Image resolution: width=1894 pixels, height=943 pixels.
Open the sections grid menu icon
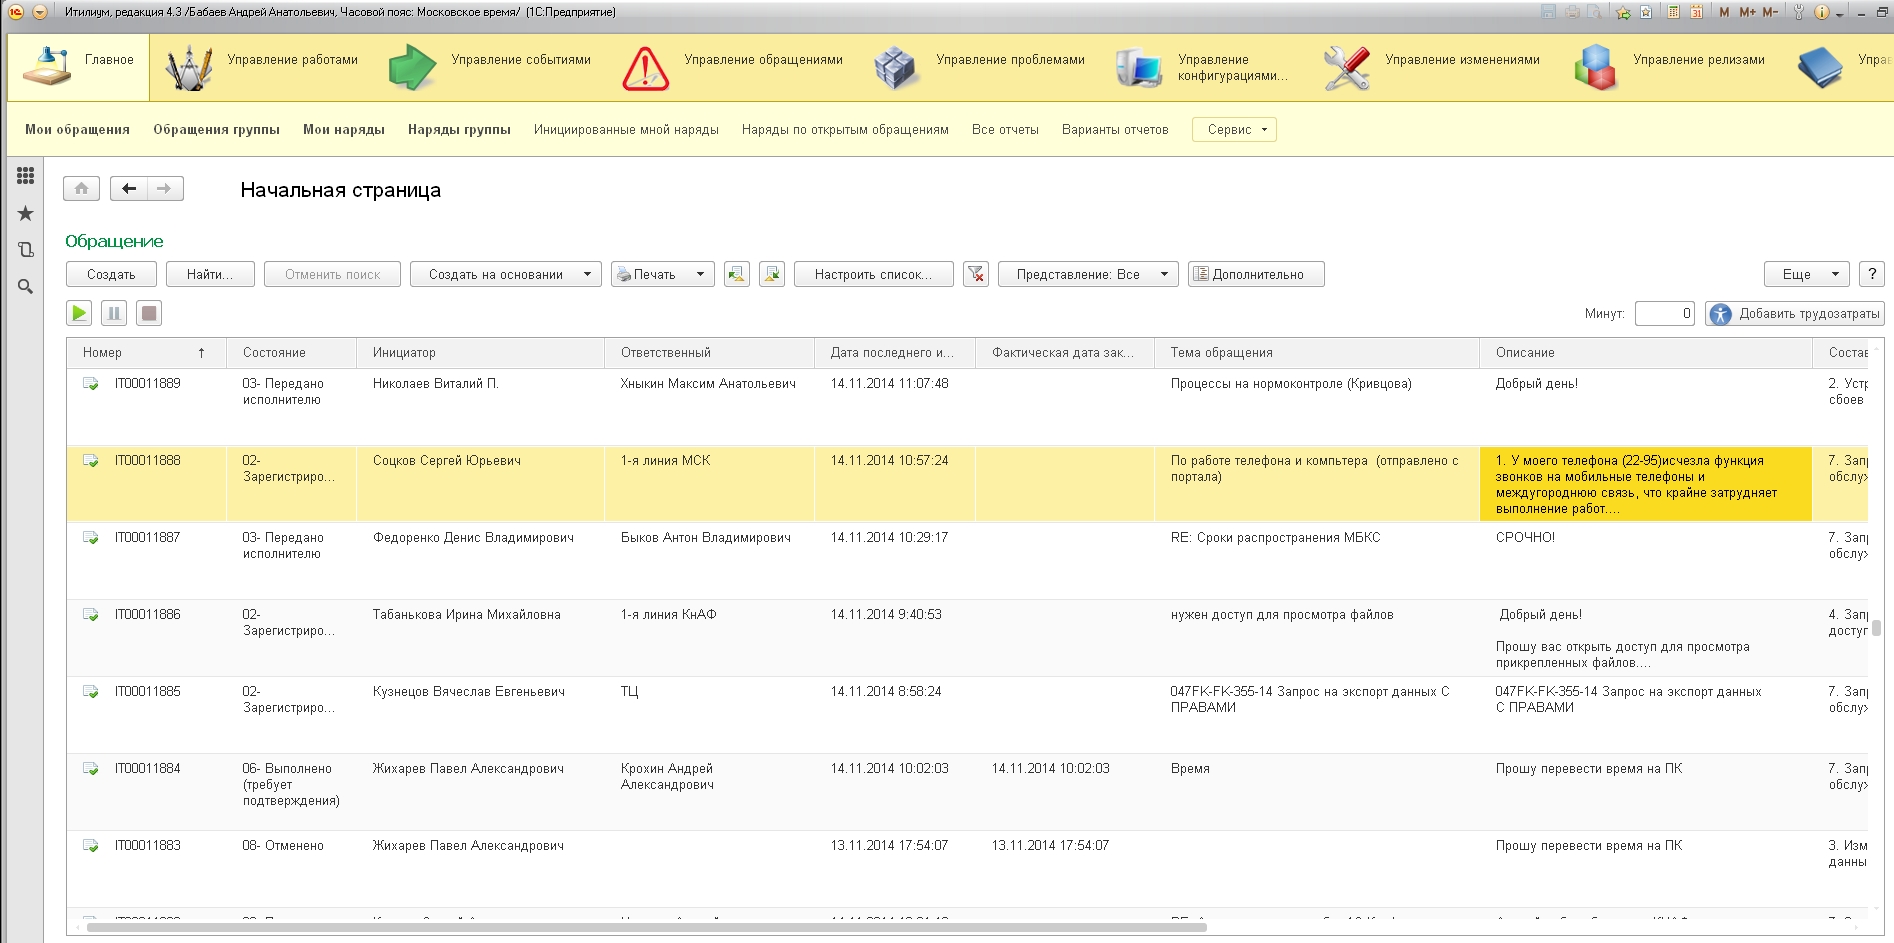(26, 176)
